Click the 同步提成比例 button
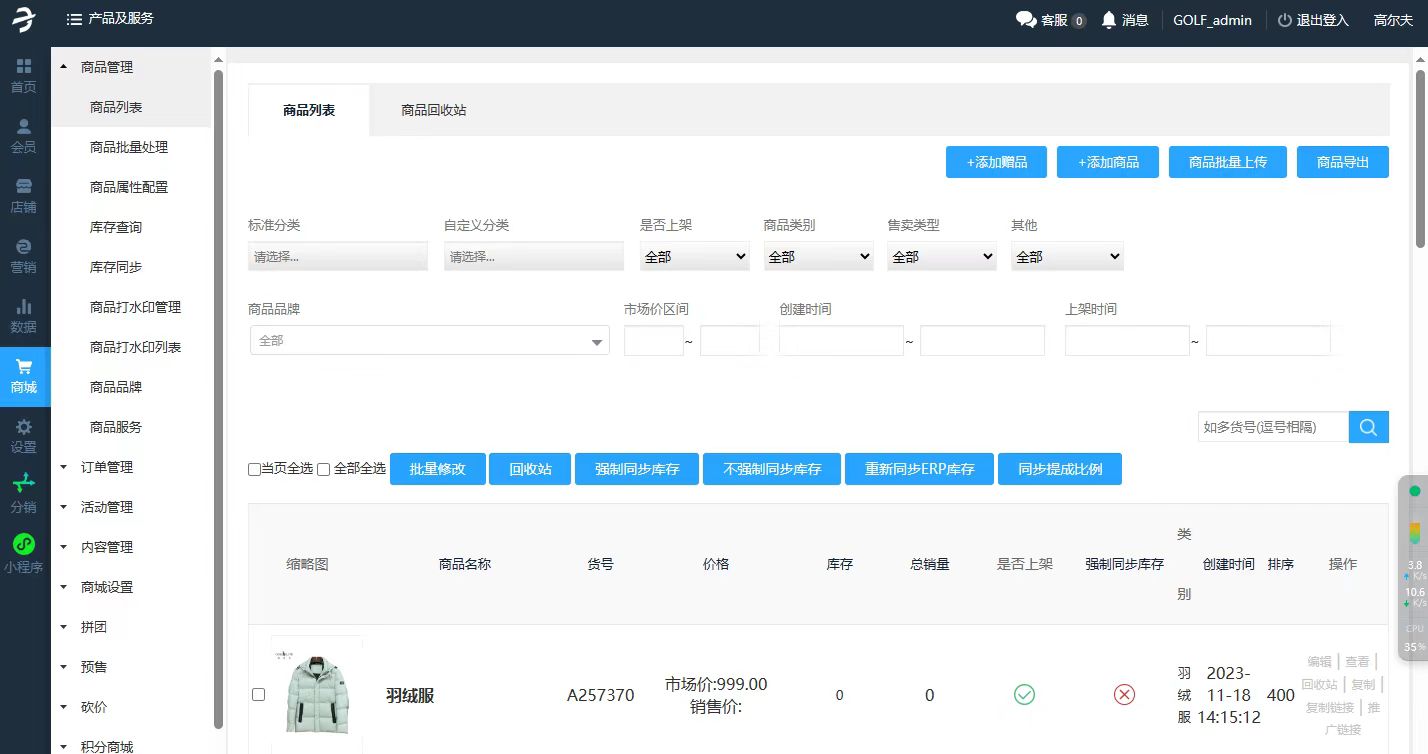 click(1060, 469)
